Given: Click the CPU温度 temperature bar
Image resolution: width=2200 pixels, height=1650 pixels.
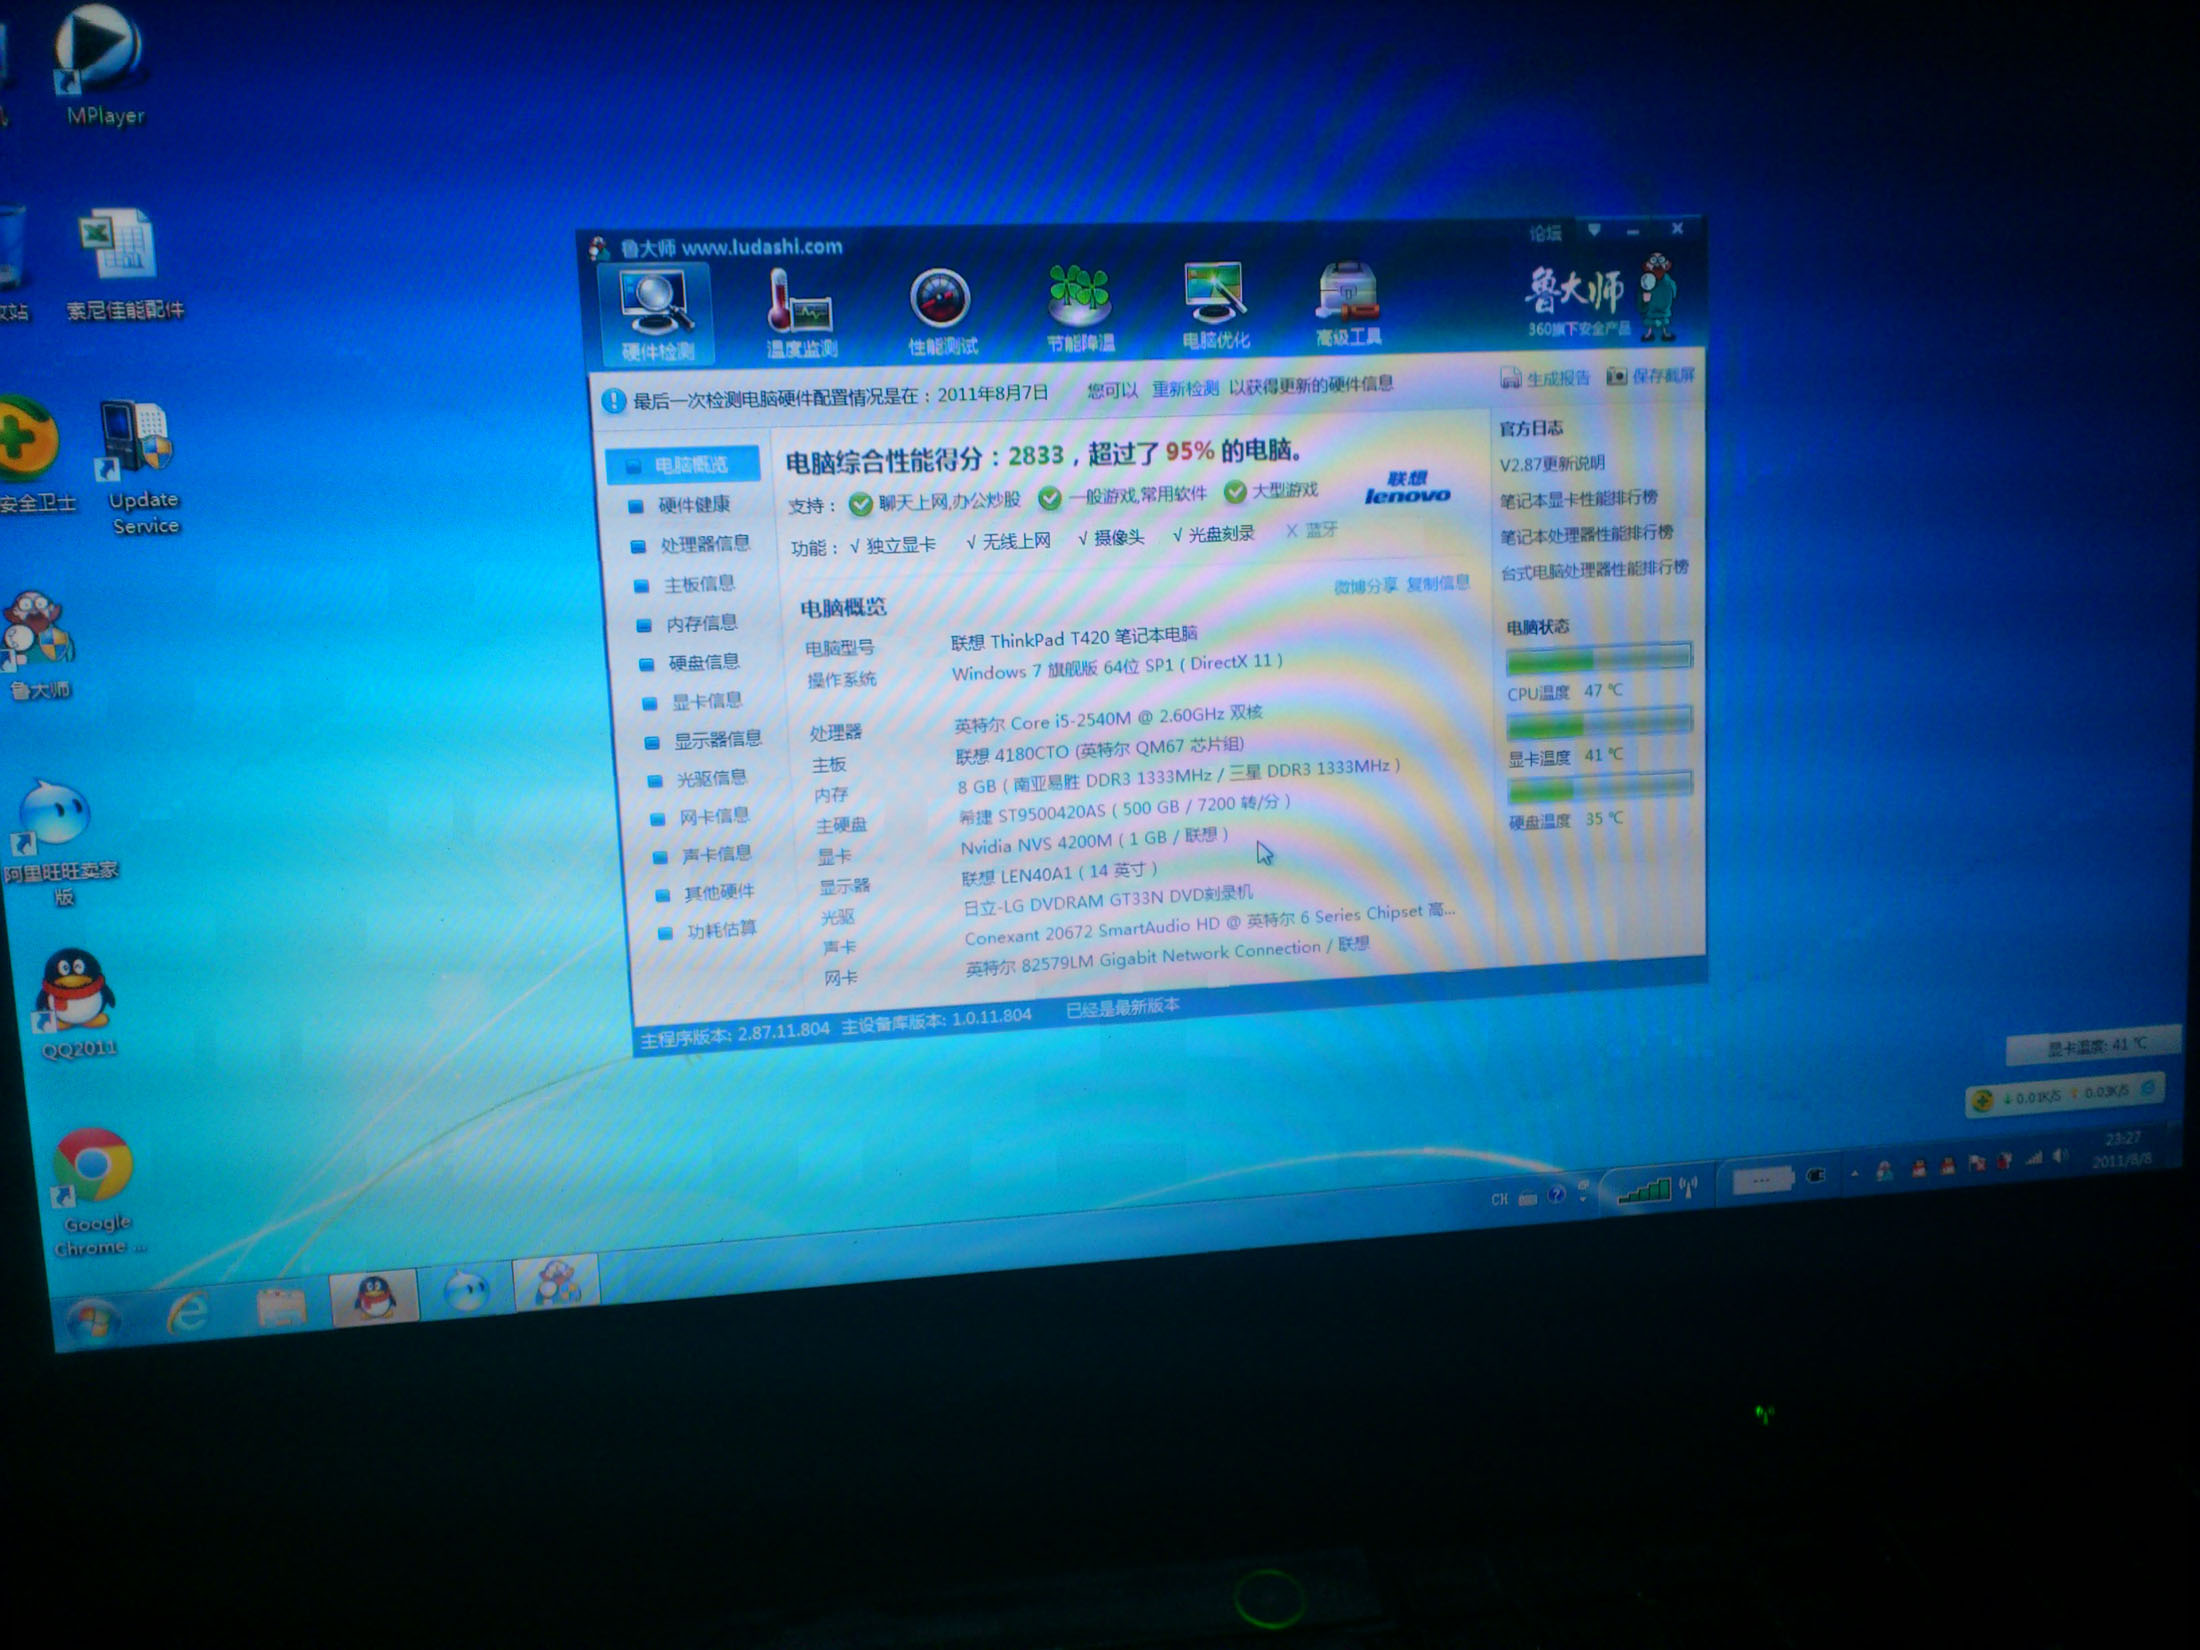Looking at the screenshot, I should (1599, 658).
